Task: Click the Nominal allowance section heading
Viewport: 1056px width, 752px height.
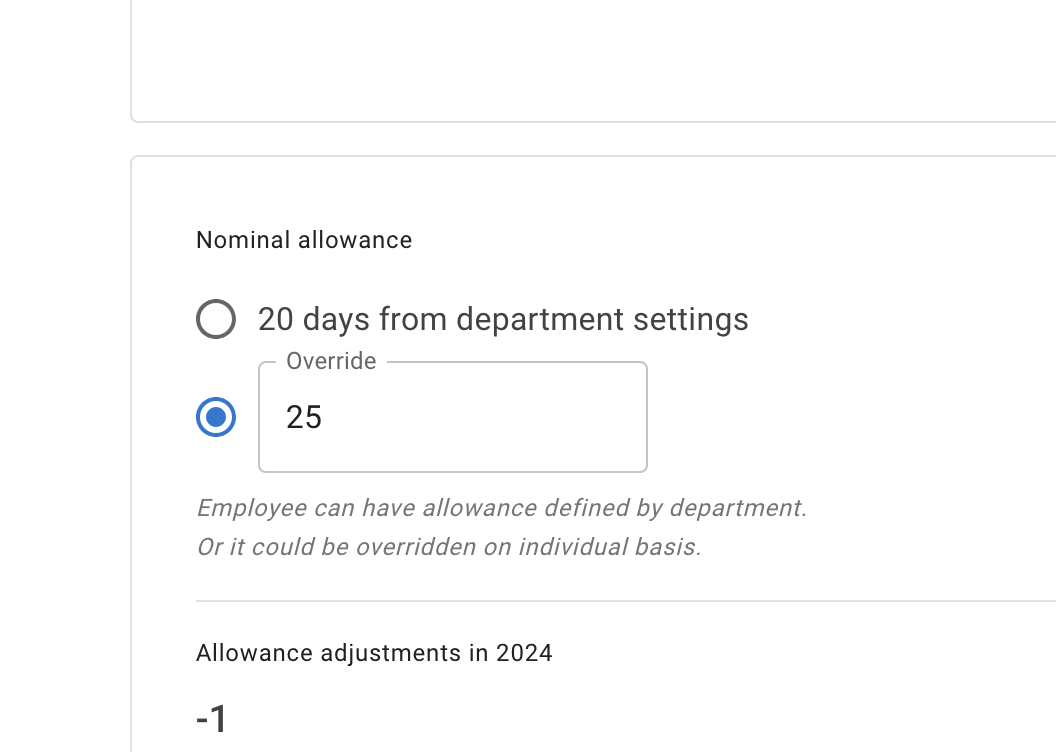Action: coord(304,240)
